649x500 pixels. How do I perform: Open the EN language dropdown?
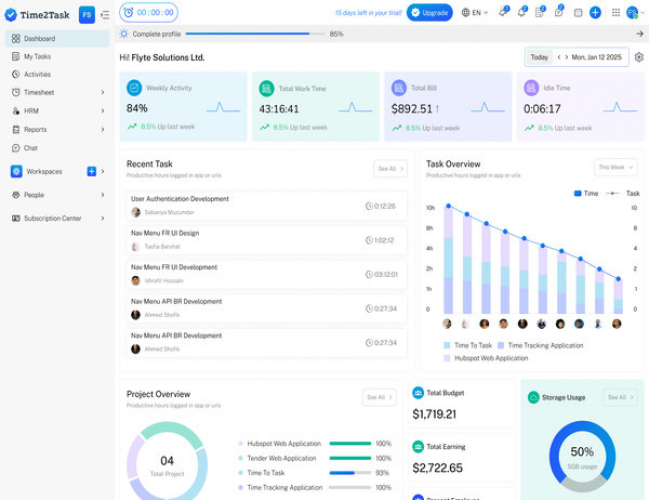[475, 13]
